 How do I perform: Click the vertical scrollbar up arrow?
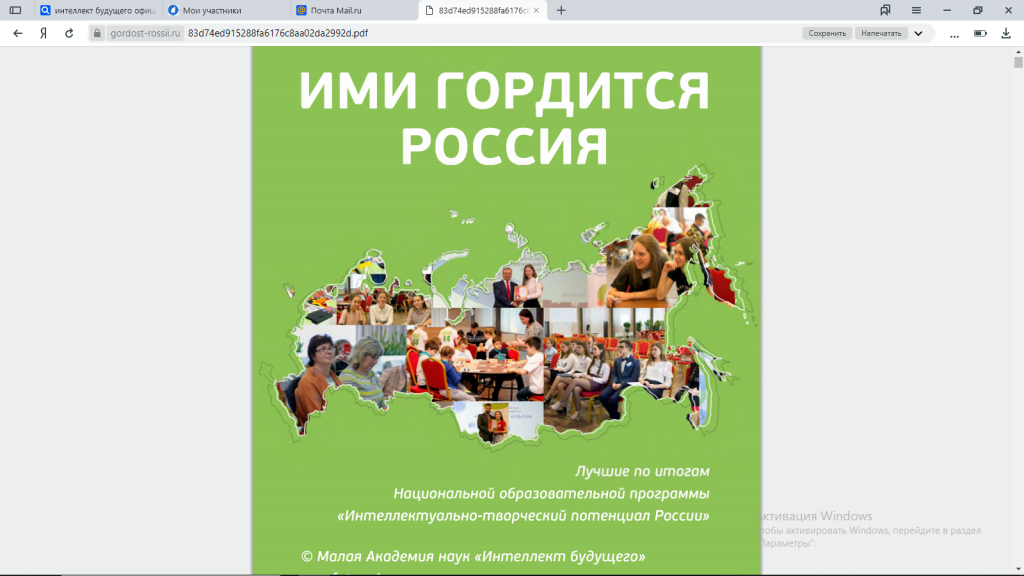pos(1018,50)
